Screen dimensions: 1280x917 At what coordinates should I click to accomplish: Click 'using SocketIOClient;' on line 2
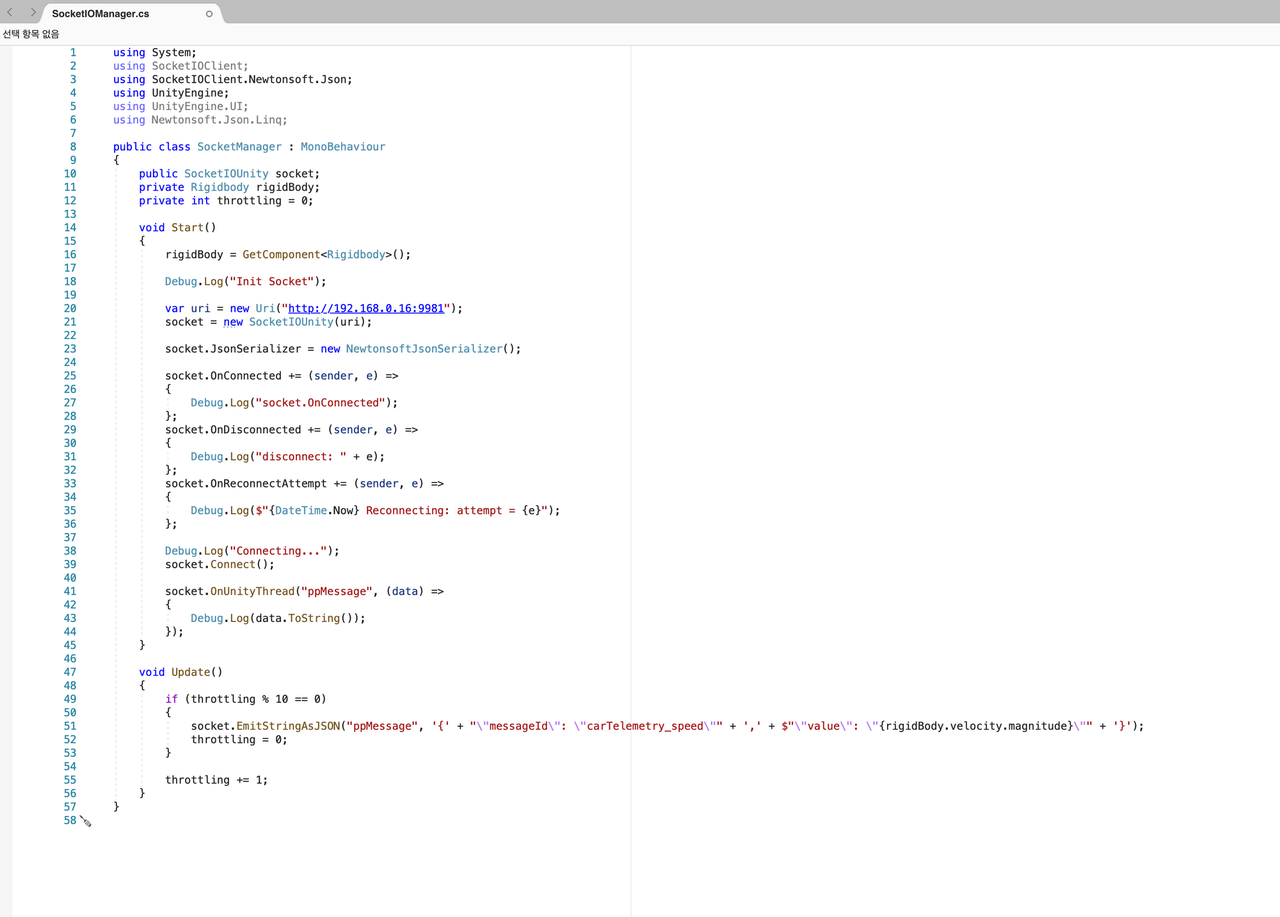pos(181,66)
